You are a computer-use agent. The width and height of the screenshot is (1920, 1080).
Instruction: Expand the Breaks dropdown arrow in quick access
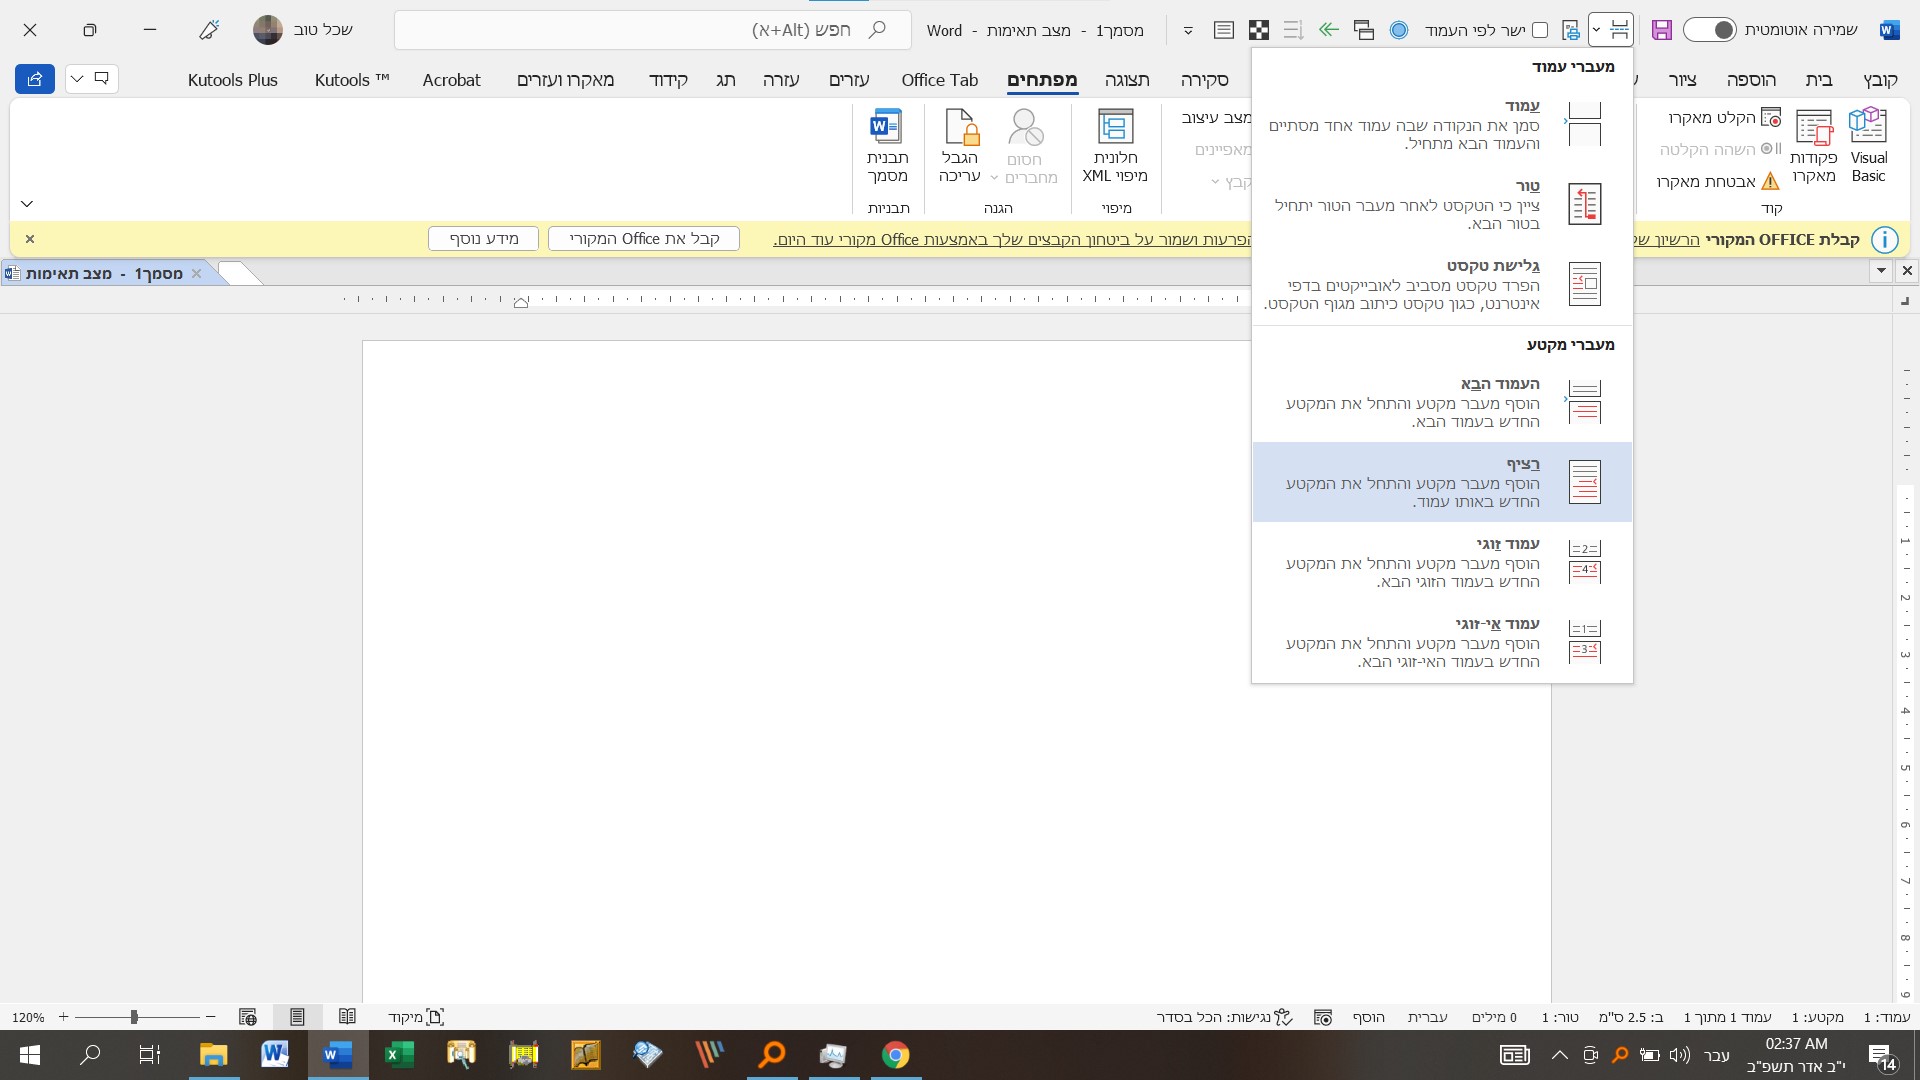(1596, 30)
